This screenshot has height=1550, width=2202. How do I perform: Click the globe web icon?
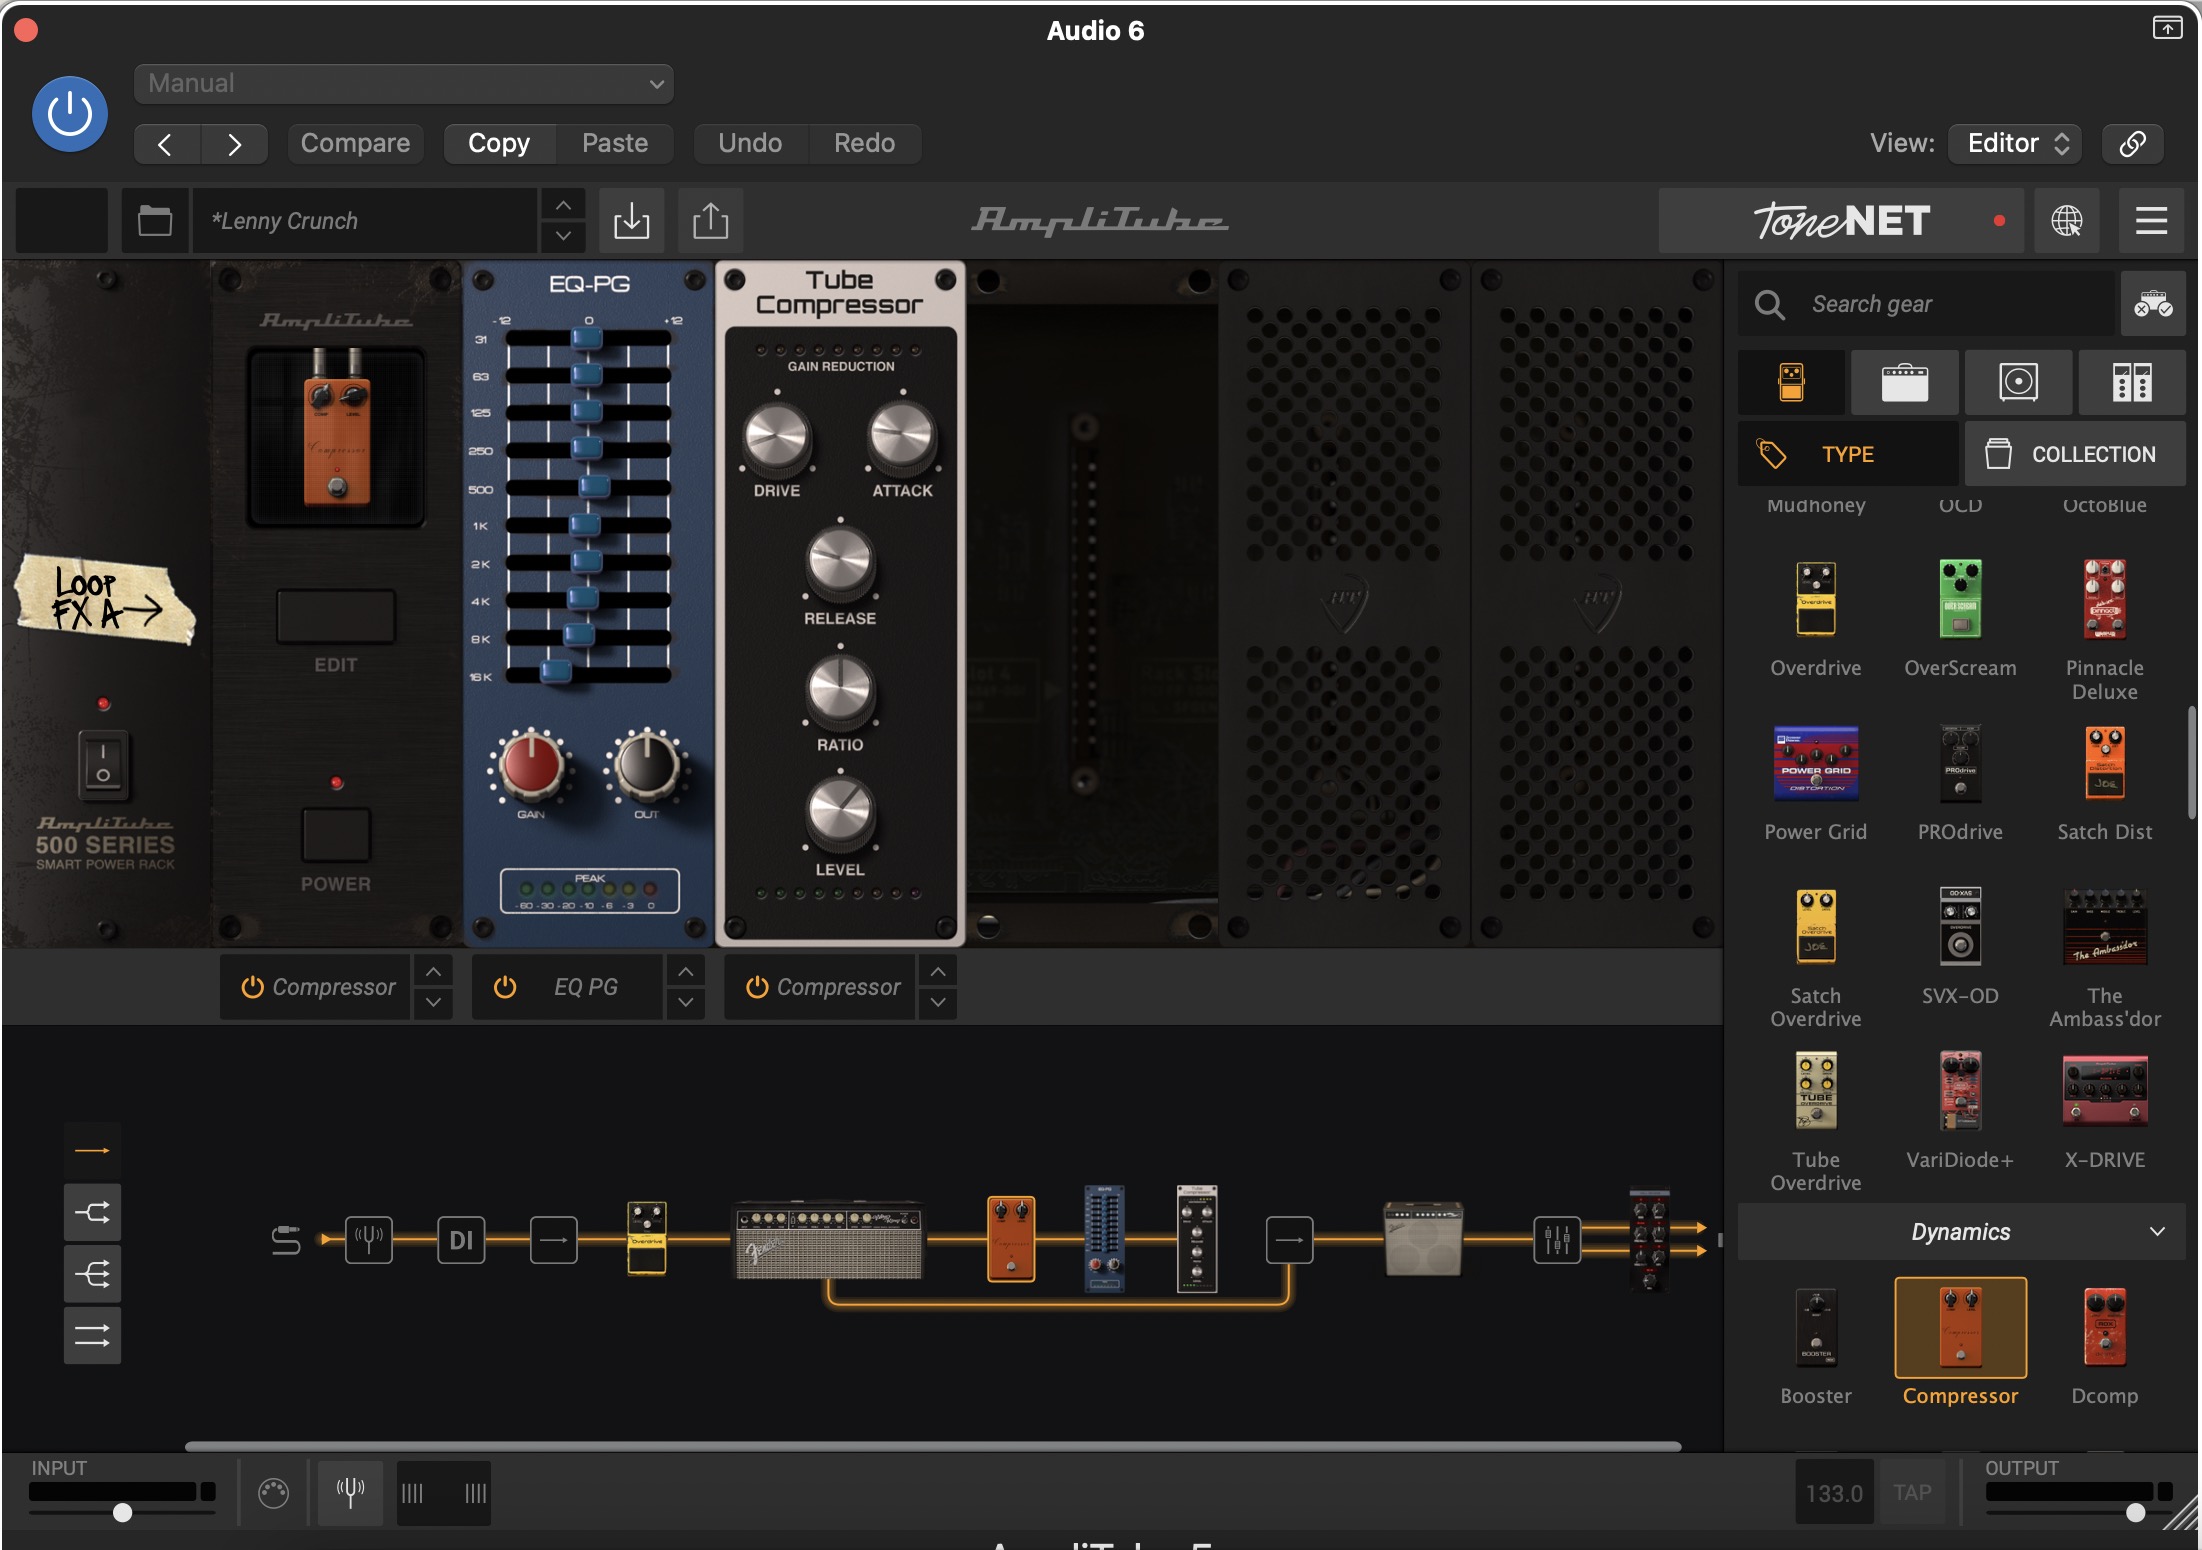[2067, 221]
